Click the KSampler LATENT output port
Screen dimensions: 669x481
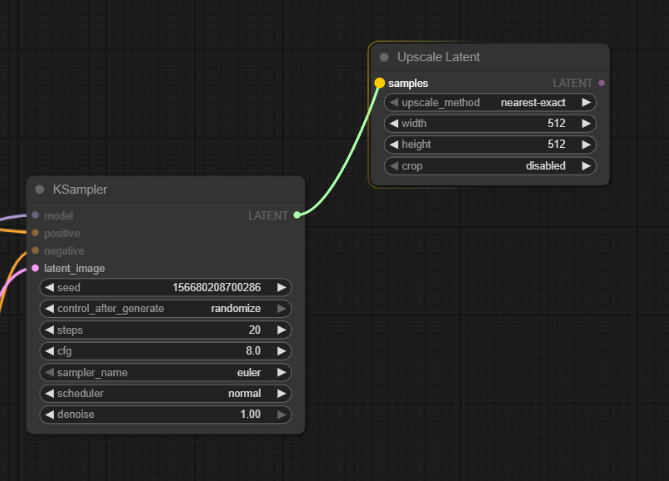297,215
